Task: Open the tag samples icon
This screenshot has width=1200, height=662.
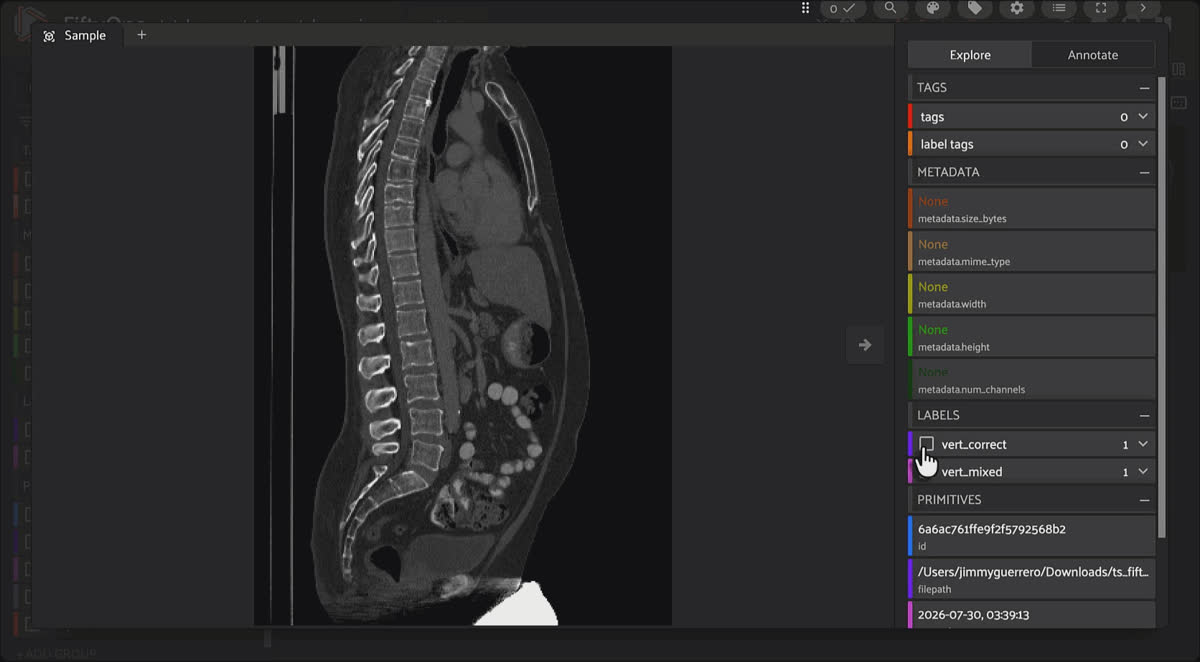Action: click(974, 8)
